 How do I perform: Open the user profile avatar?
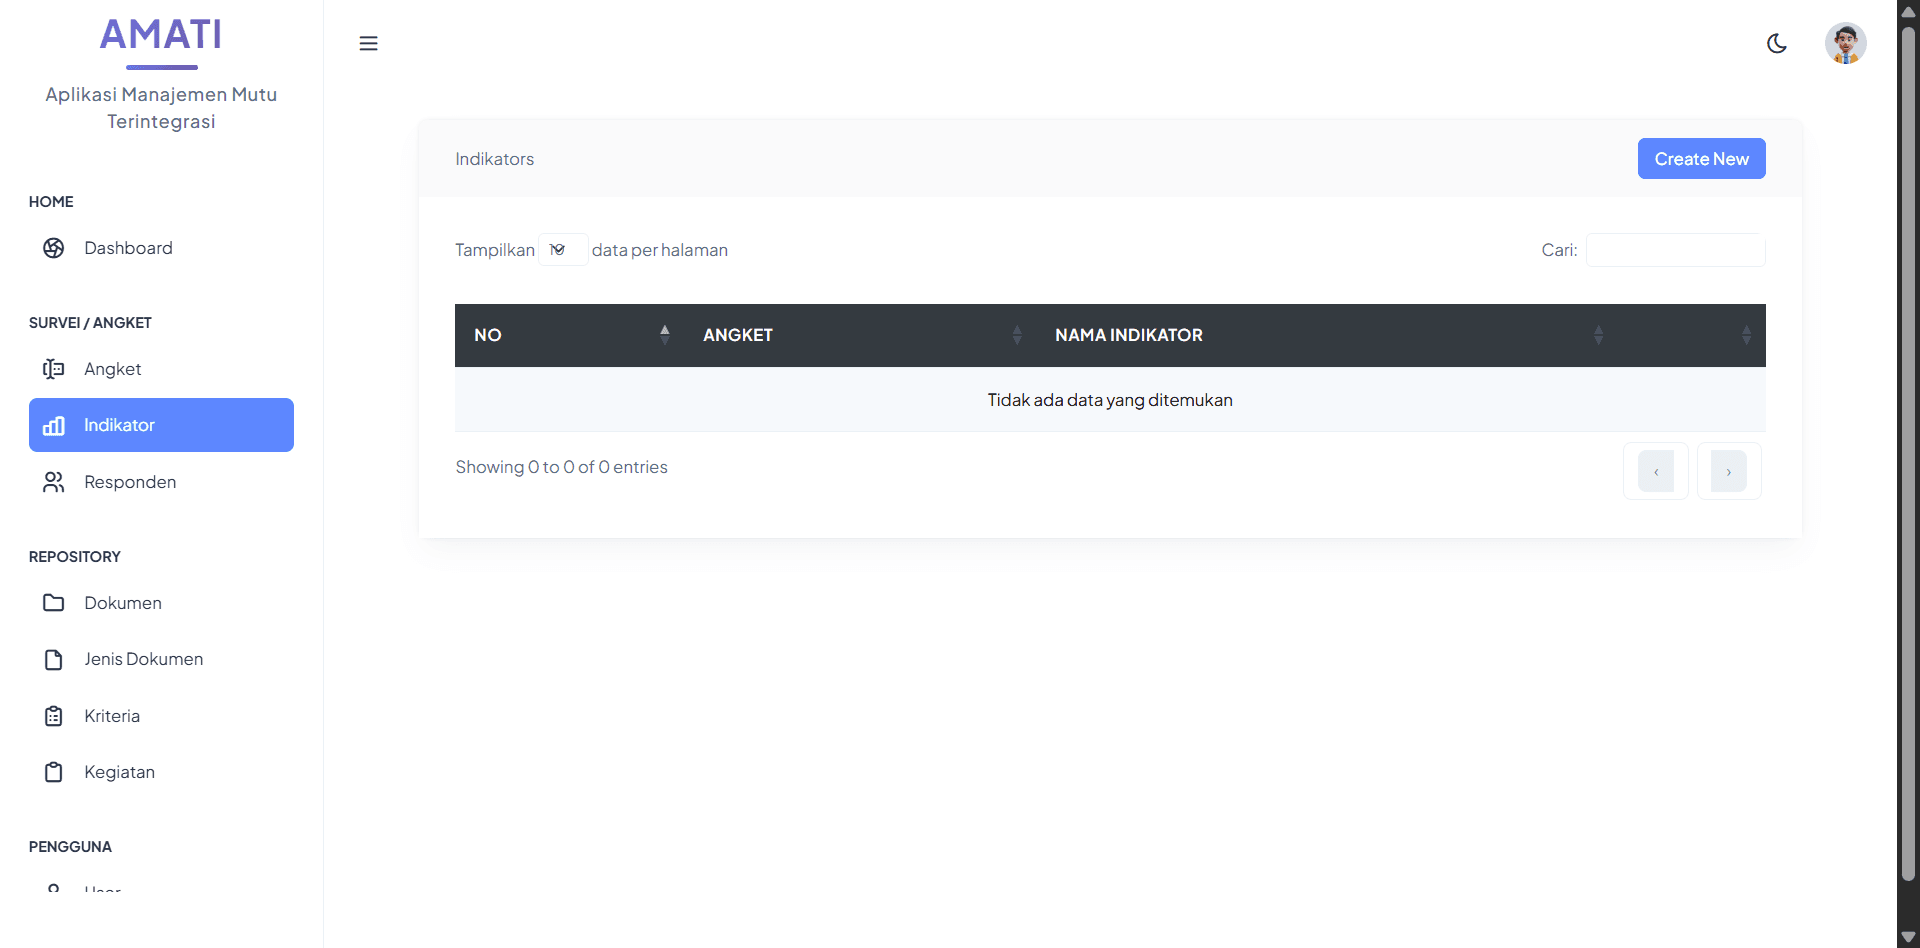coord(1845,43)
